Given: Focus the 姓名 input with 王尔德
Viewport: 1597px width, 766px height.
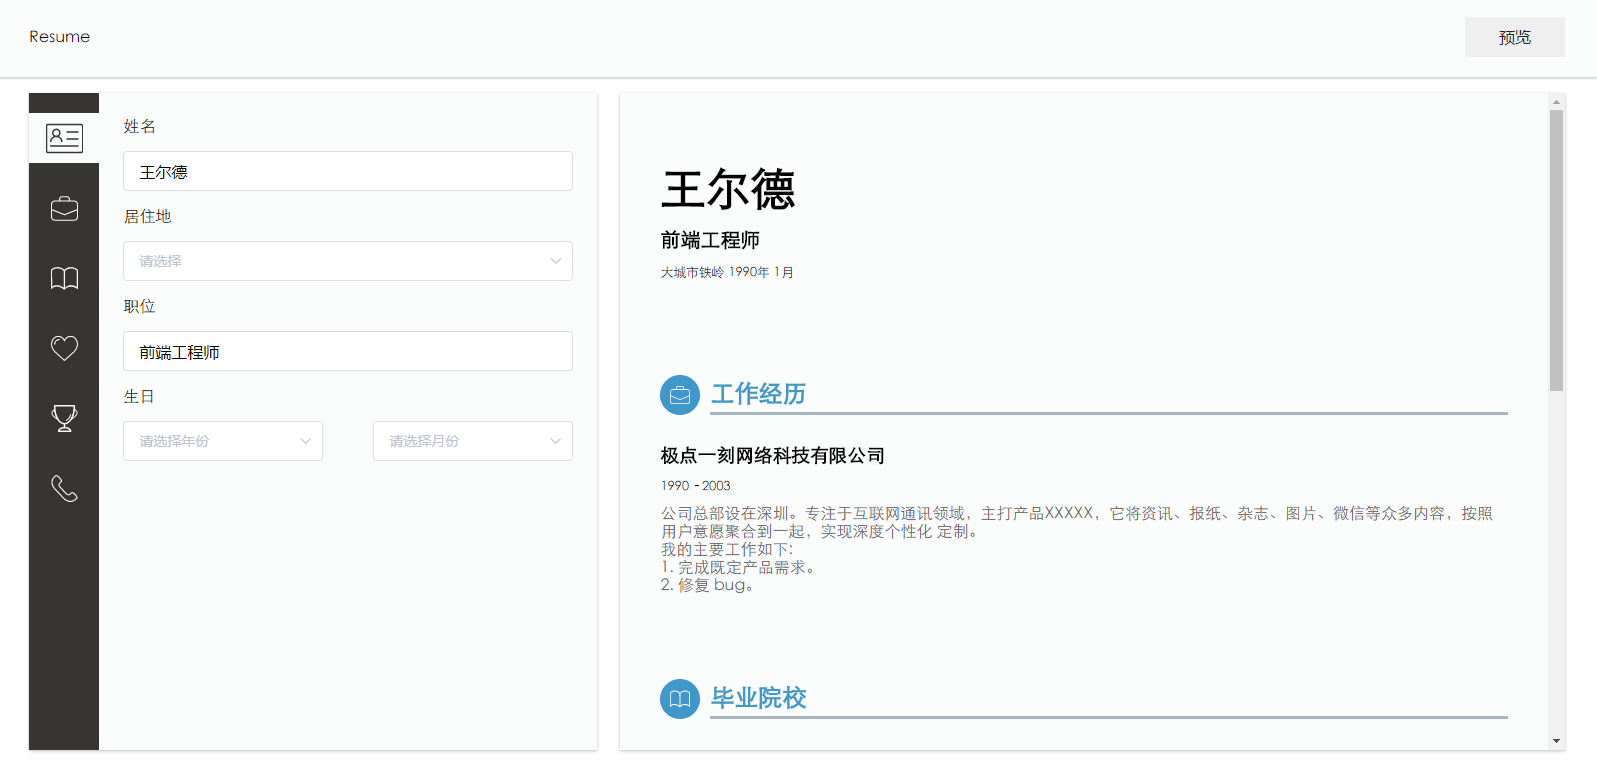Looking at the screenshot, I should [x=348, y=171].
